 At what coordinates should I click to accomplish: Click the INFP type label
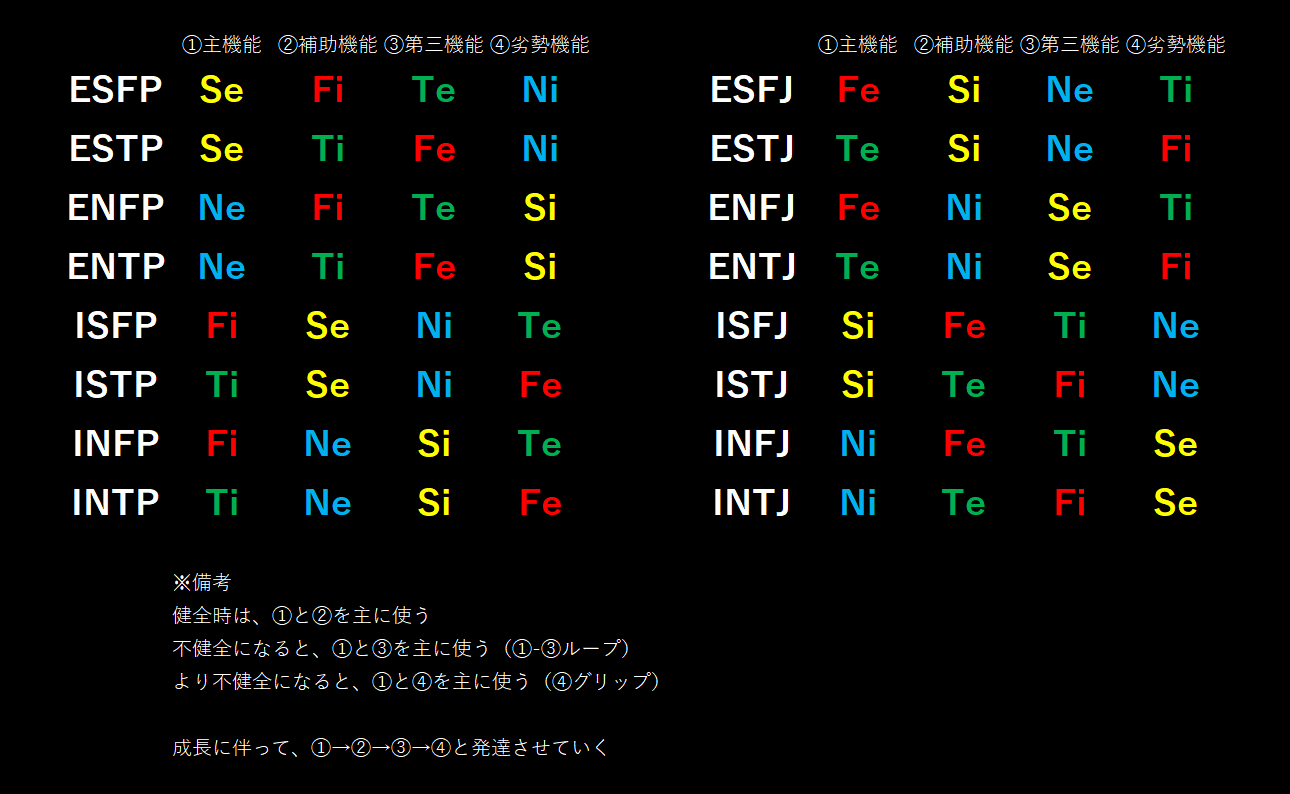pyautogui.click(x=117, y=443)
